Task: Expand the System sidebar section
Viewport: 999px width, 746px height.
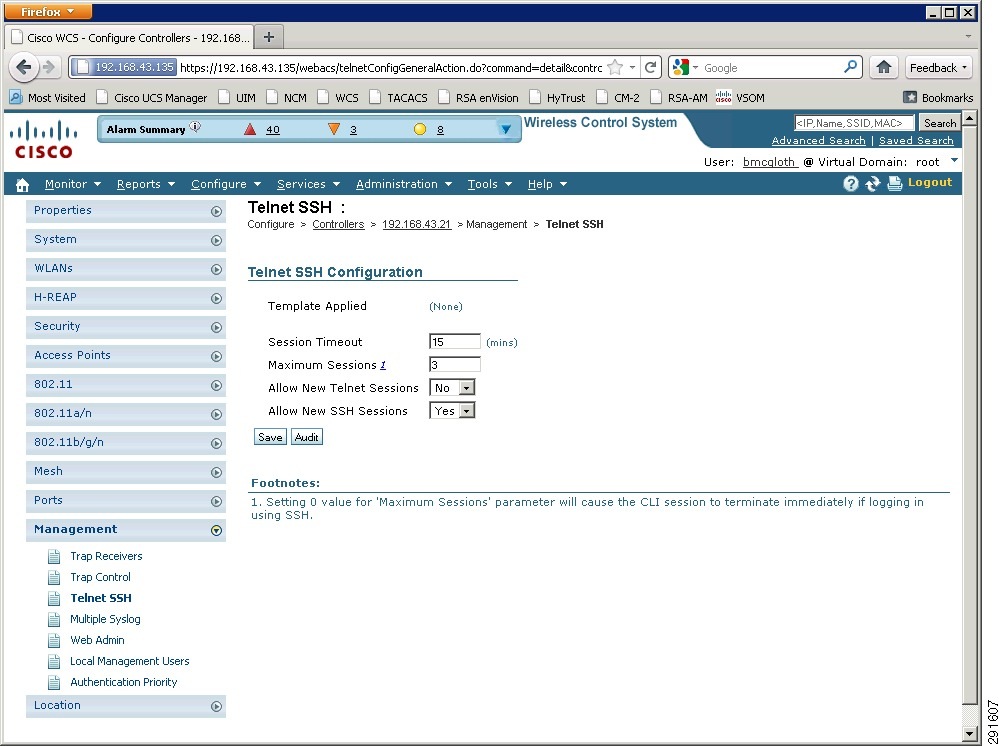Action: click(x=217, y=240)
